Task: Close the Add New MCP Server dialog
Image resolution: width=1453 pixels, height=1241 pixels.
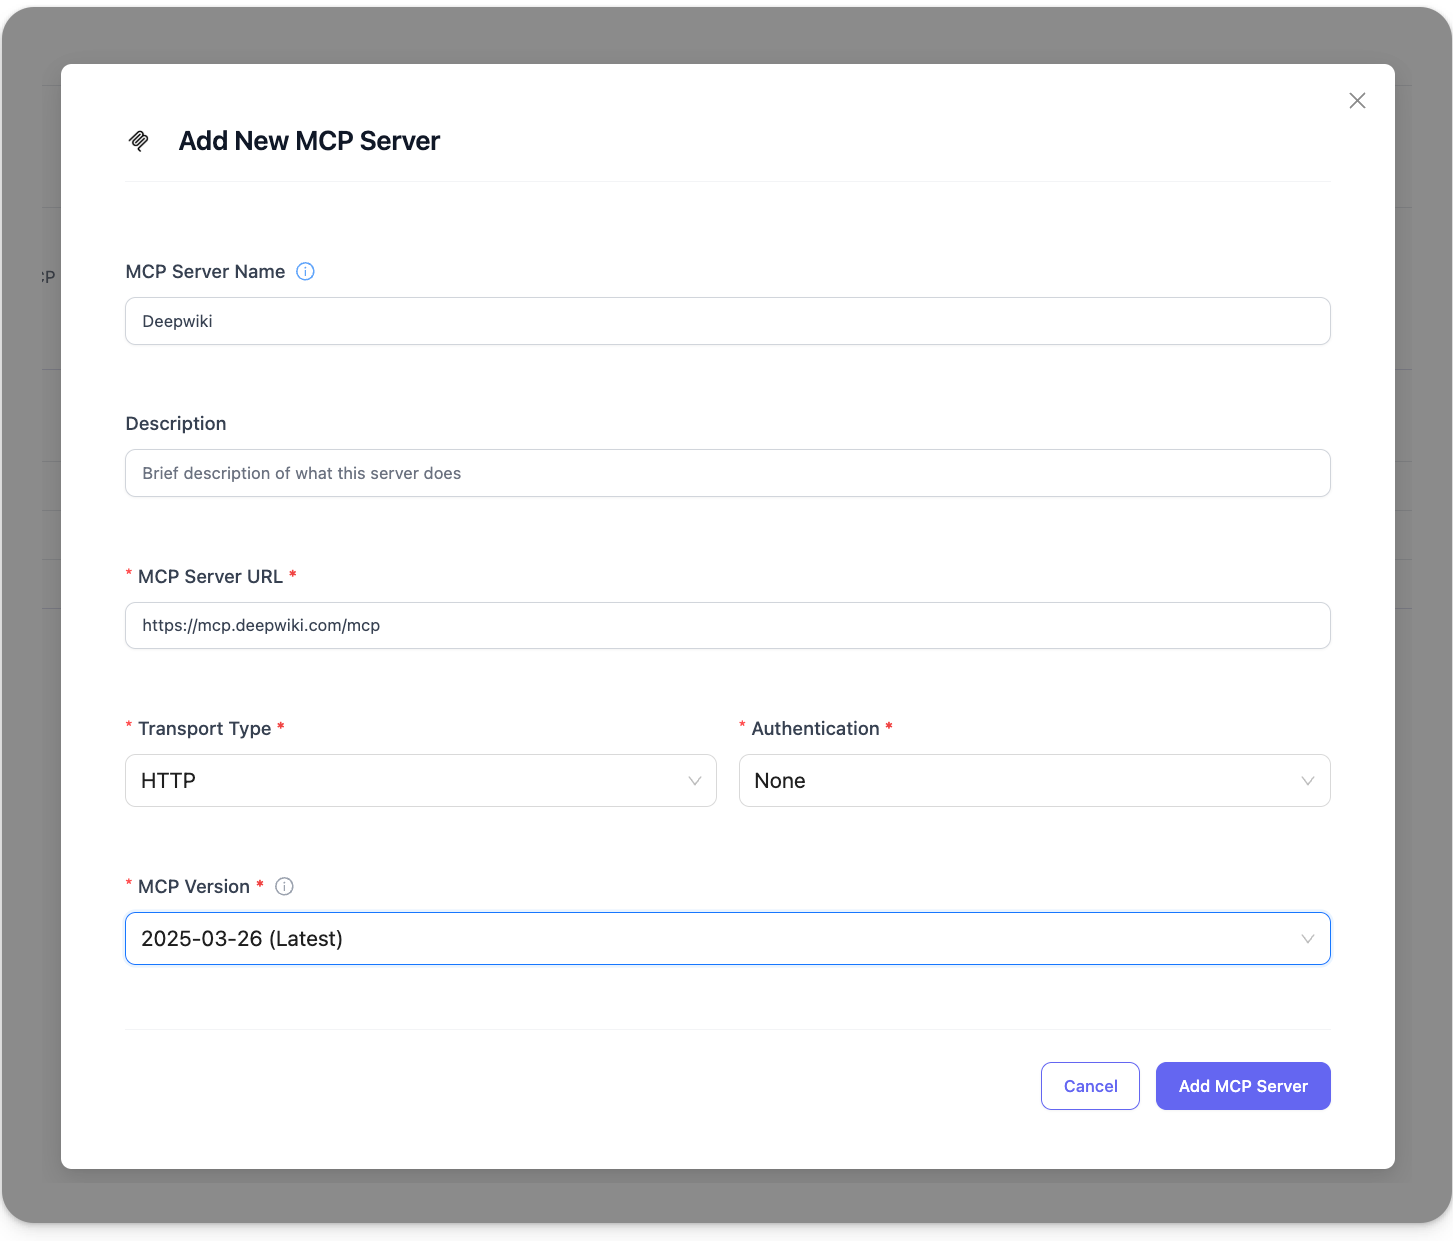Action: pyautogui.click(x=1357, y=100)
